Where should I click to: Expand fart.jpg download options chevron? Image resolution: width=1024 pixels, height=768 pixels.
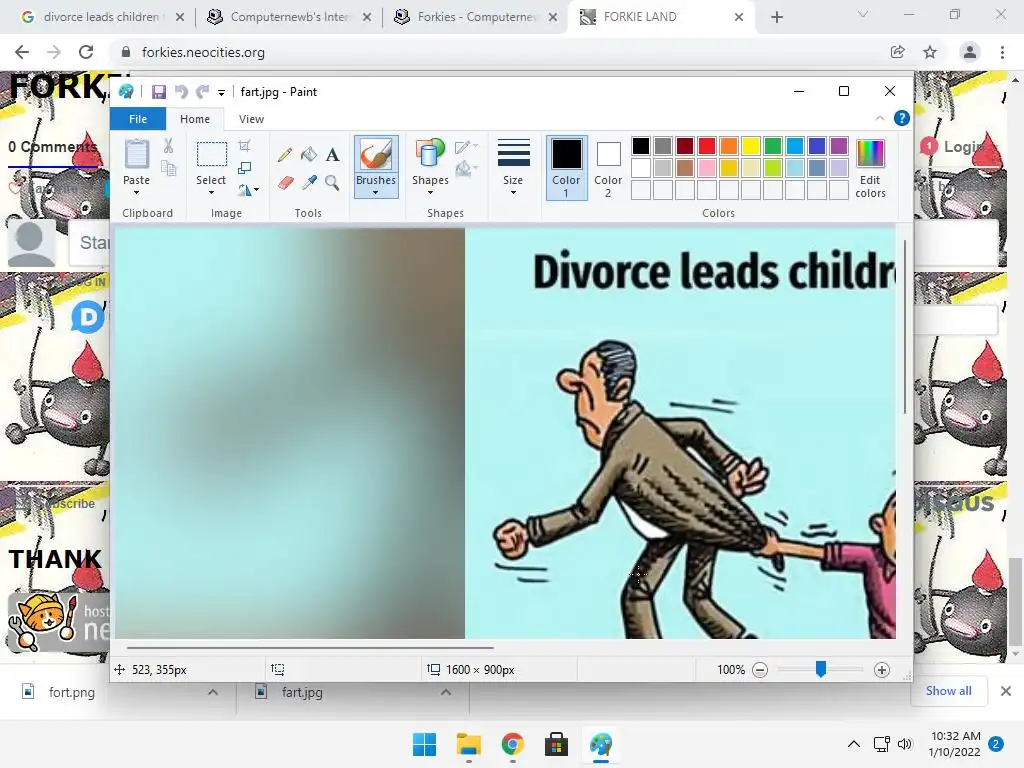tap(445, 692)
